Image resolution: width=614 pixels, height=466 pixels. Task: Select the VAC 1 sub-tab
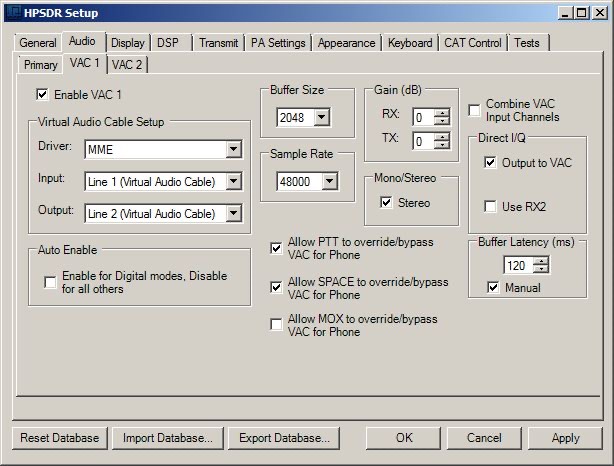(85, 63)
